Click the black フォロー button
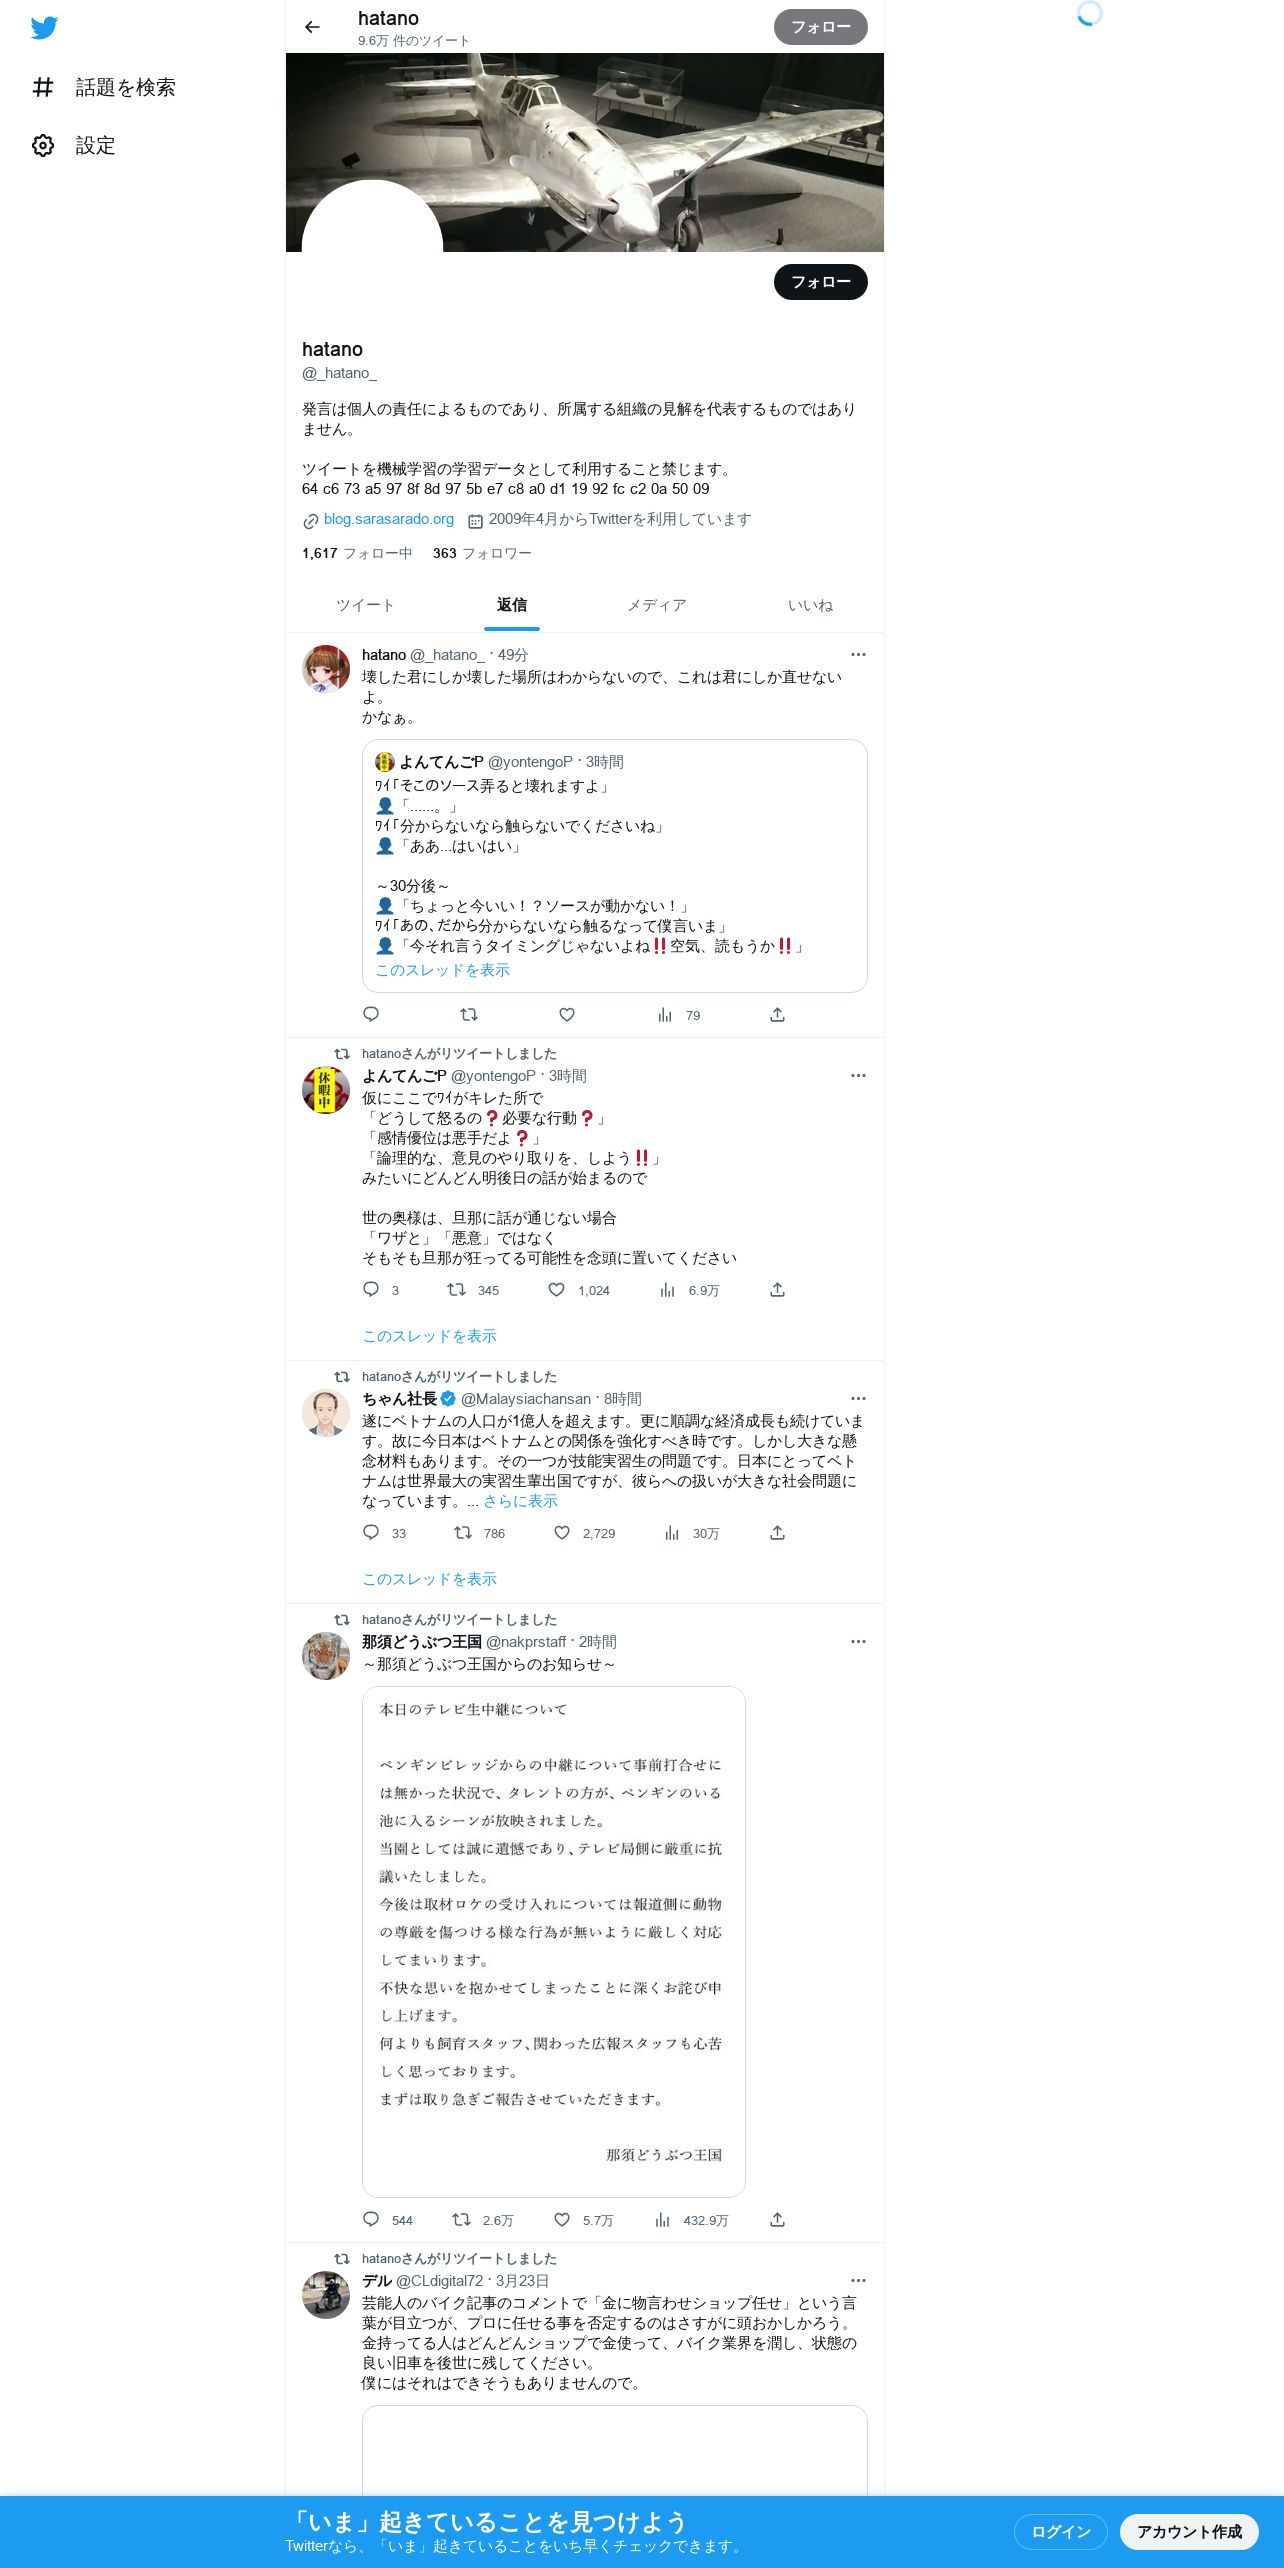This screenshot has width=1284, height=2568. pyautogui.click(x=820, y=282)
